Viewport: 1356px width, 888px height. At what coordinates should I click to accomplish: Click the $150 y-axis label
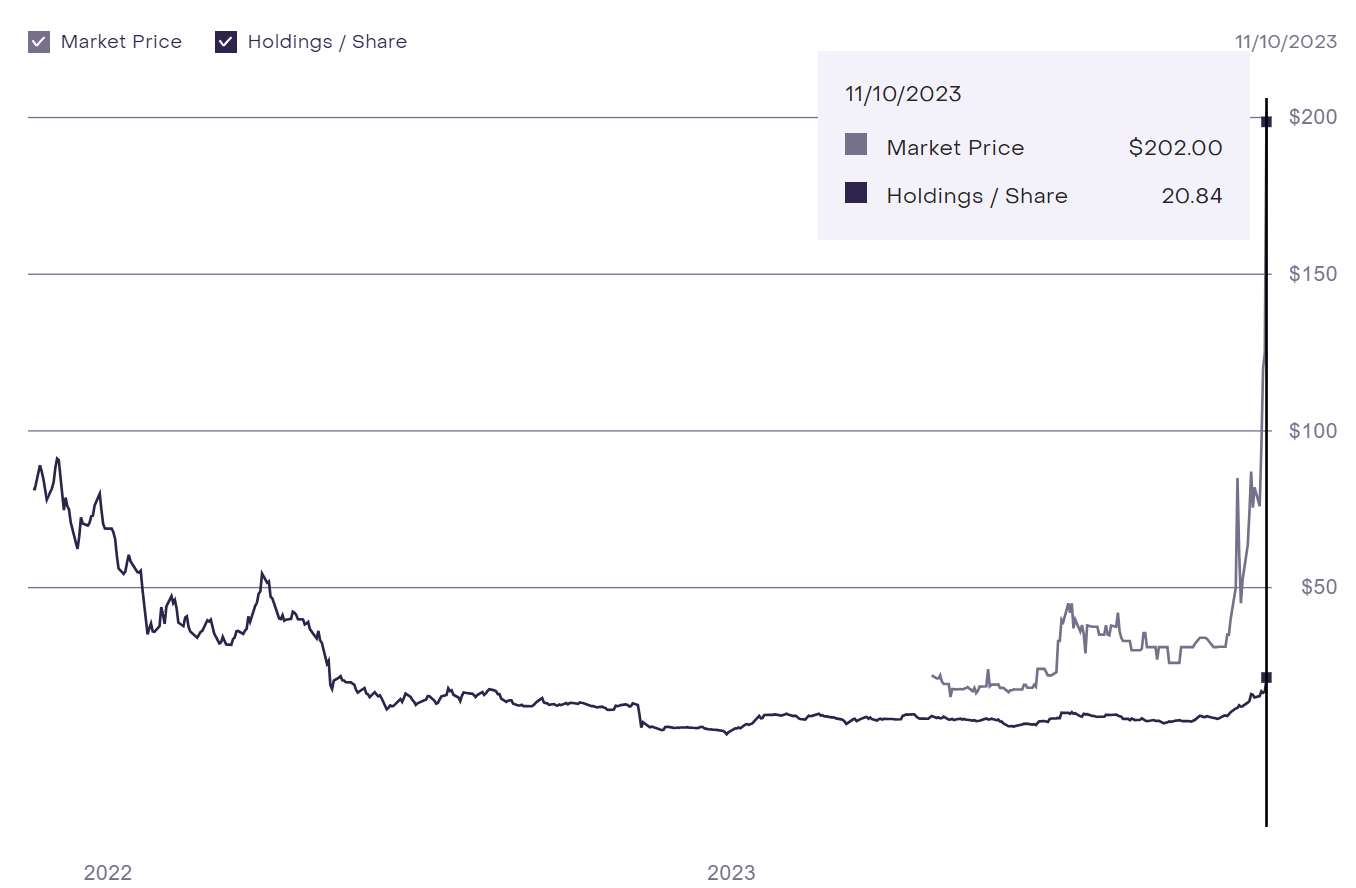[x=1313, y=274]
